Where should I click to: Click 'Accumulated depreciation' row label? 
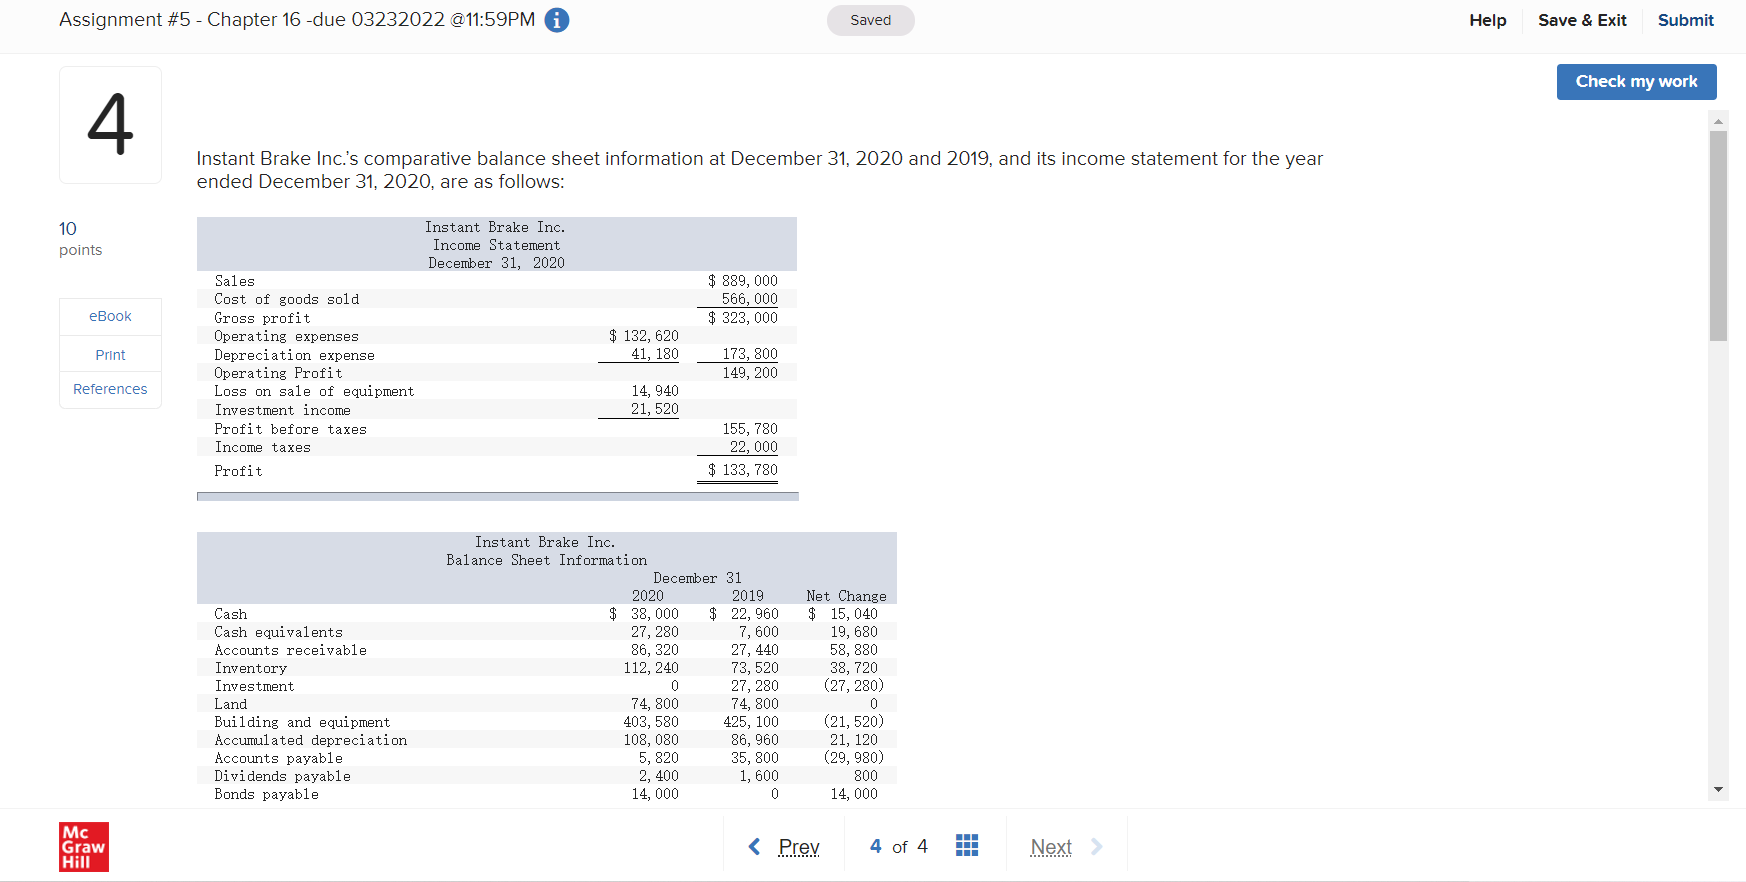pyautogui.click(x=310, y=740)
